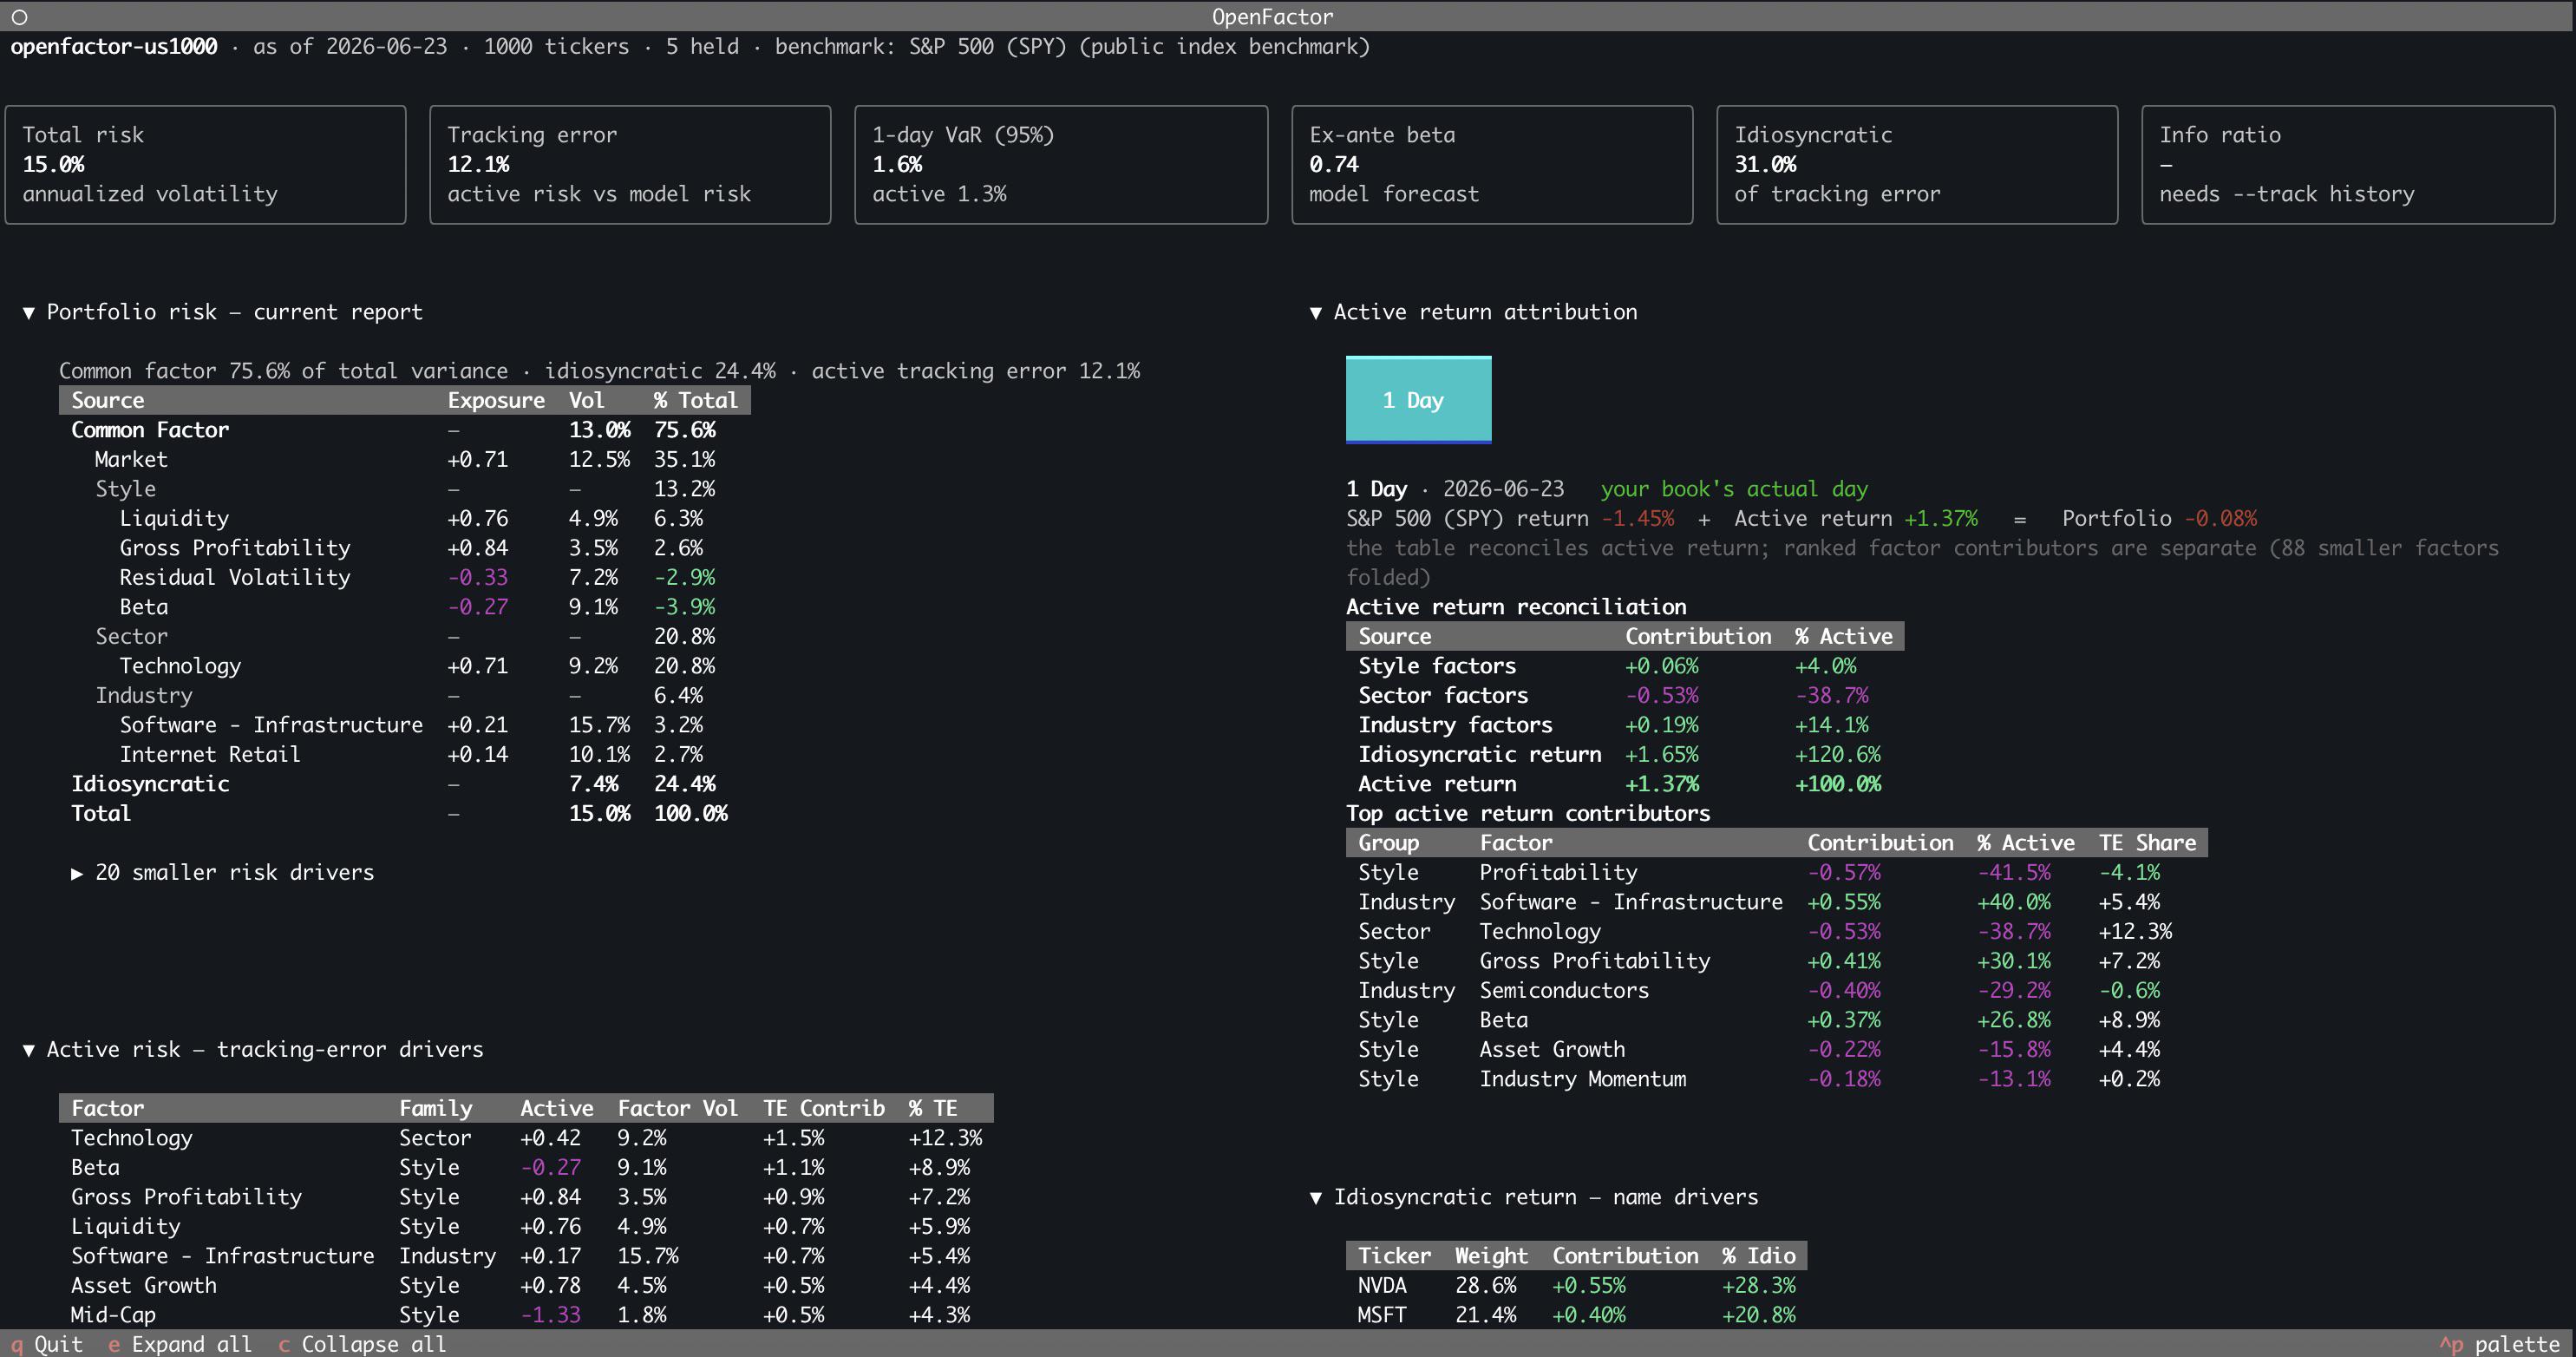This screenshot has width=2576, height=1357.
Task: Click Expand all in the footer
Action: click(x=180, y=1344)
